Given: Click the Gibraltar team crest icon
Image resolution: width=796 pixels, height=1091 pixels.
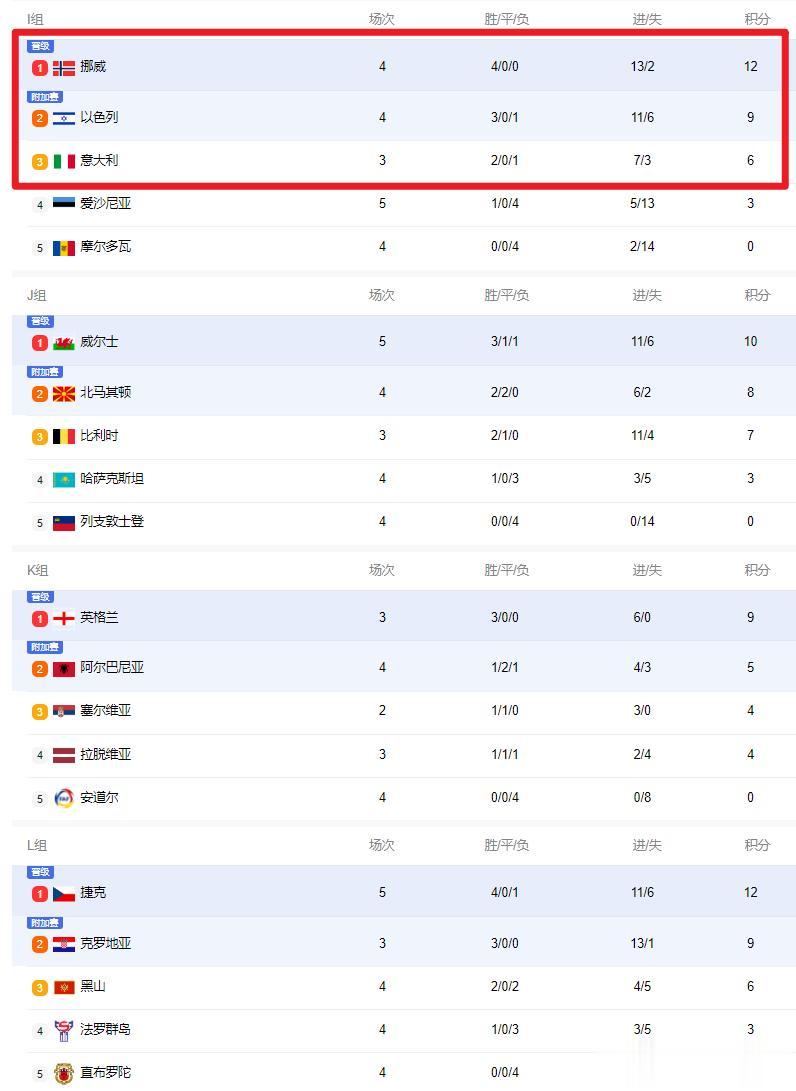Looking at the screenshot, I should 64,1074.
